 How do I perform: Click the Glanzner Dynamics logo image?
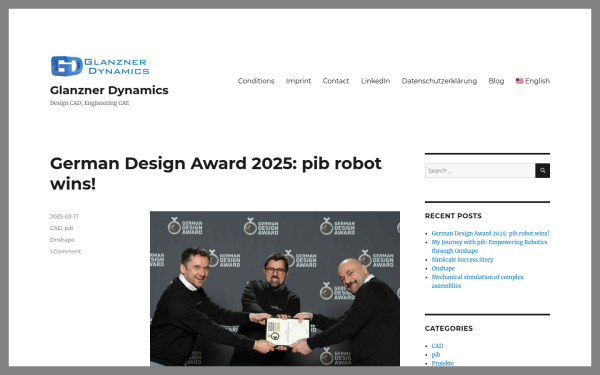(100, 66)
